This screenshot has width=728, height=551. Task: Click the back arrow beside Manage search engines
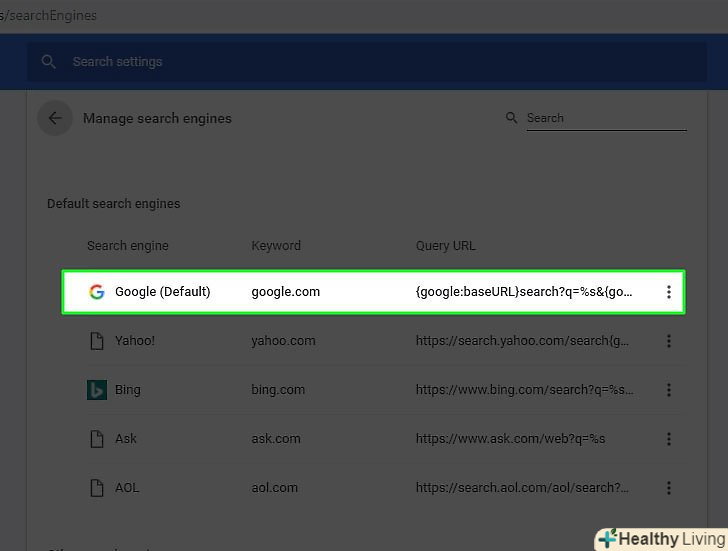click(55, 118)
